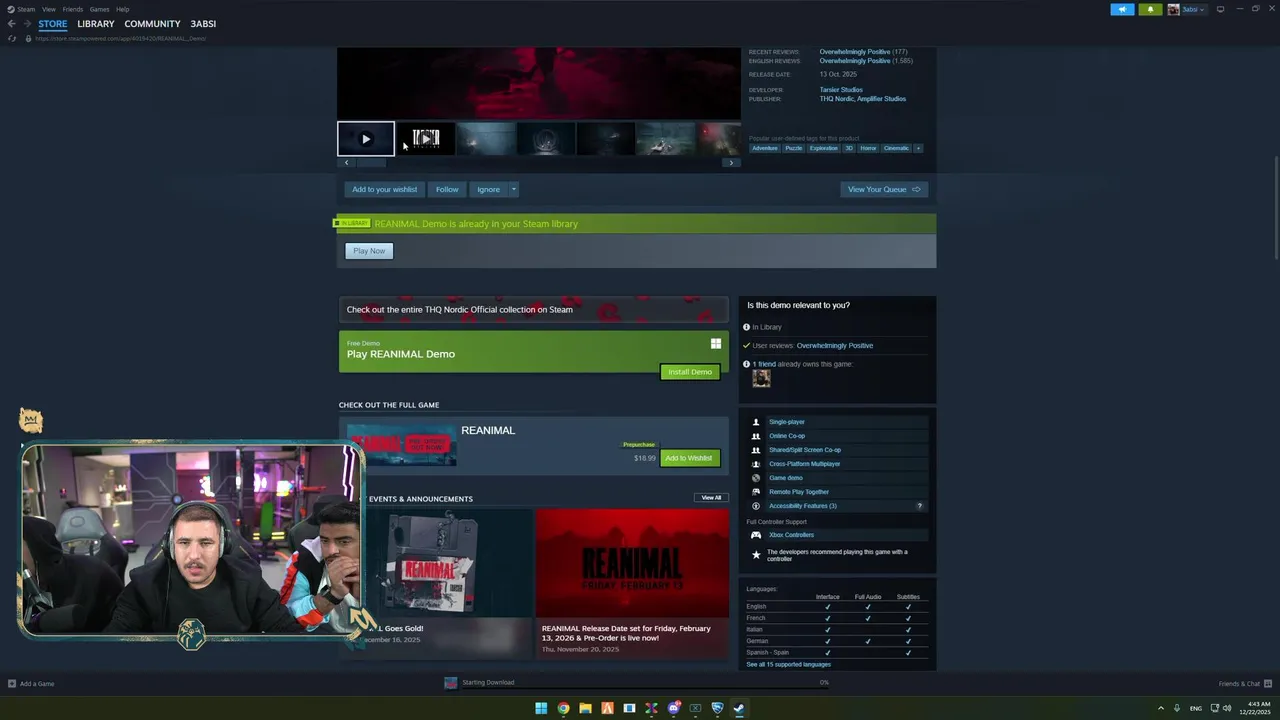This screenshot has width=1280, height=720.
Task: Click the Horror tag
Action: [868, 148]
